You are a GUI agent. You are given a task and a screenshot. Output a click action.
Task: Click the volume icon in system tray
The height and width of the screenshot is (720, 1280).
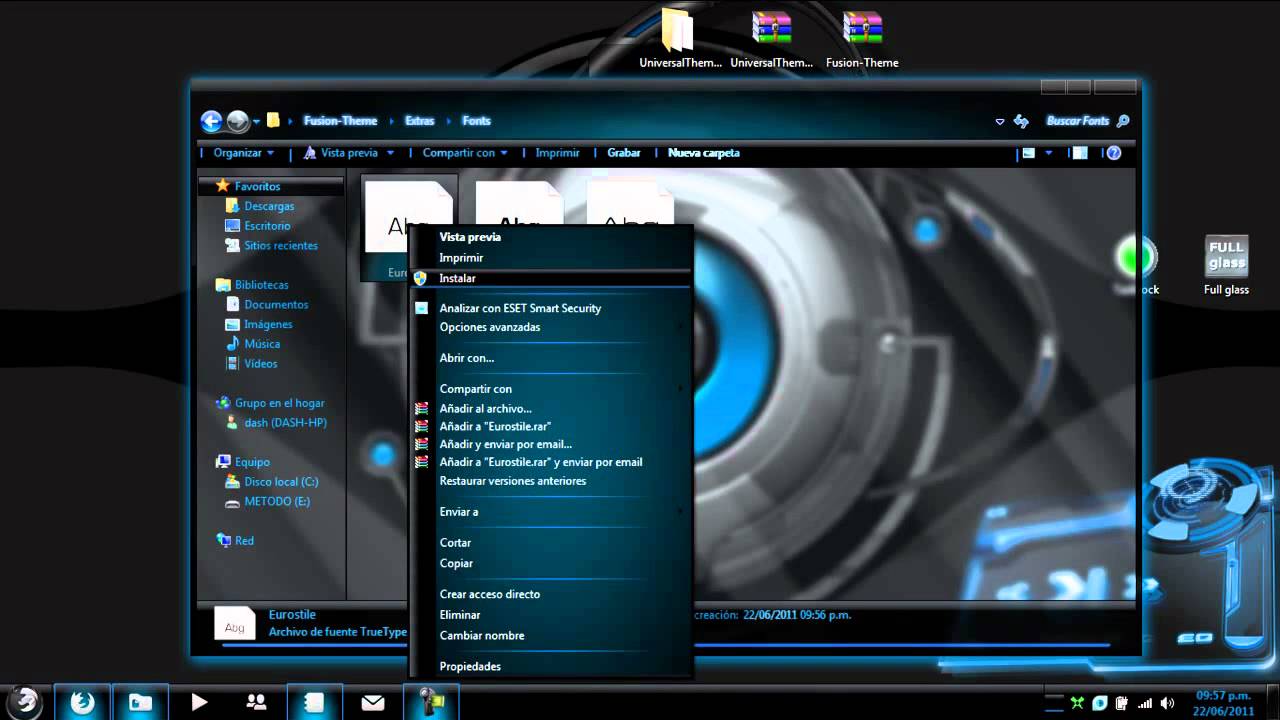pos(1167,703)
